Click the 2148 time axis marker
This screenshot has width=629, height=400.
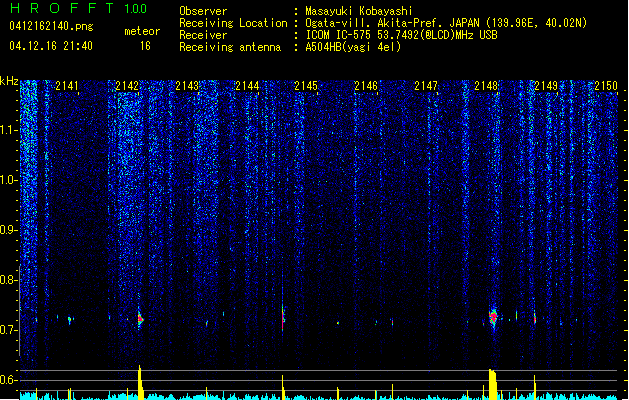[x=486, y=86]
